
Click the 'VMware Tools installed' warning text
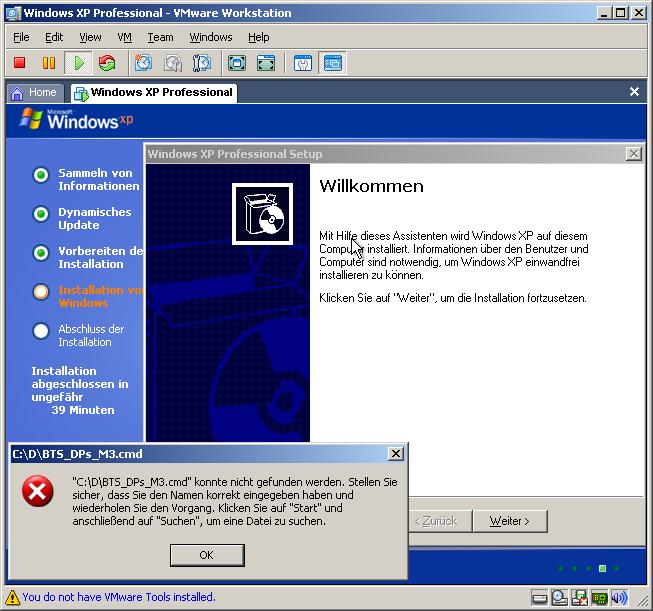119,597
